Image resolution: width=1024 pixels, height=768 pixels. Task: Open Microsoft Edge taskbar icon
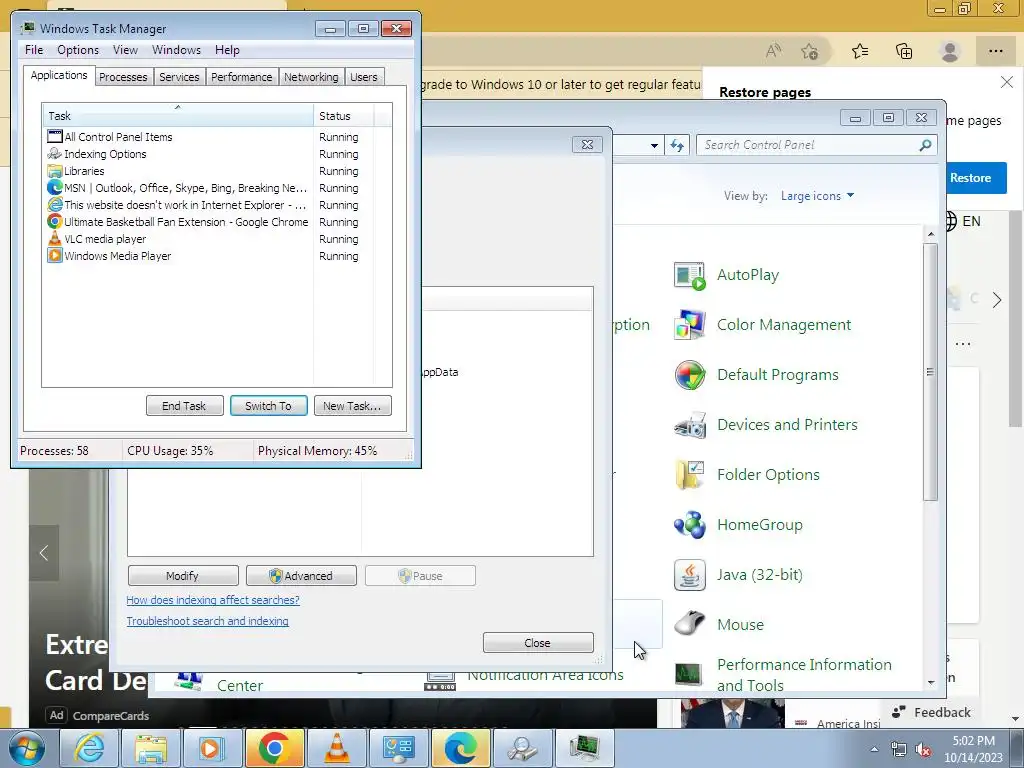pyautogui.click(x=460, y=748)
